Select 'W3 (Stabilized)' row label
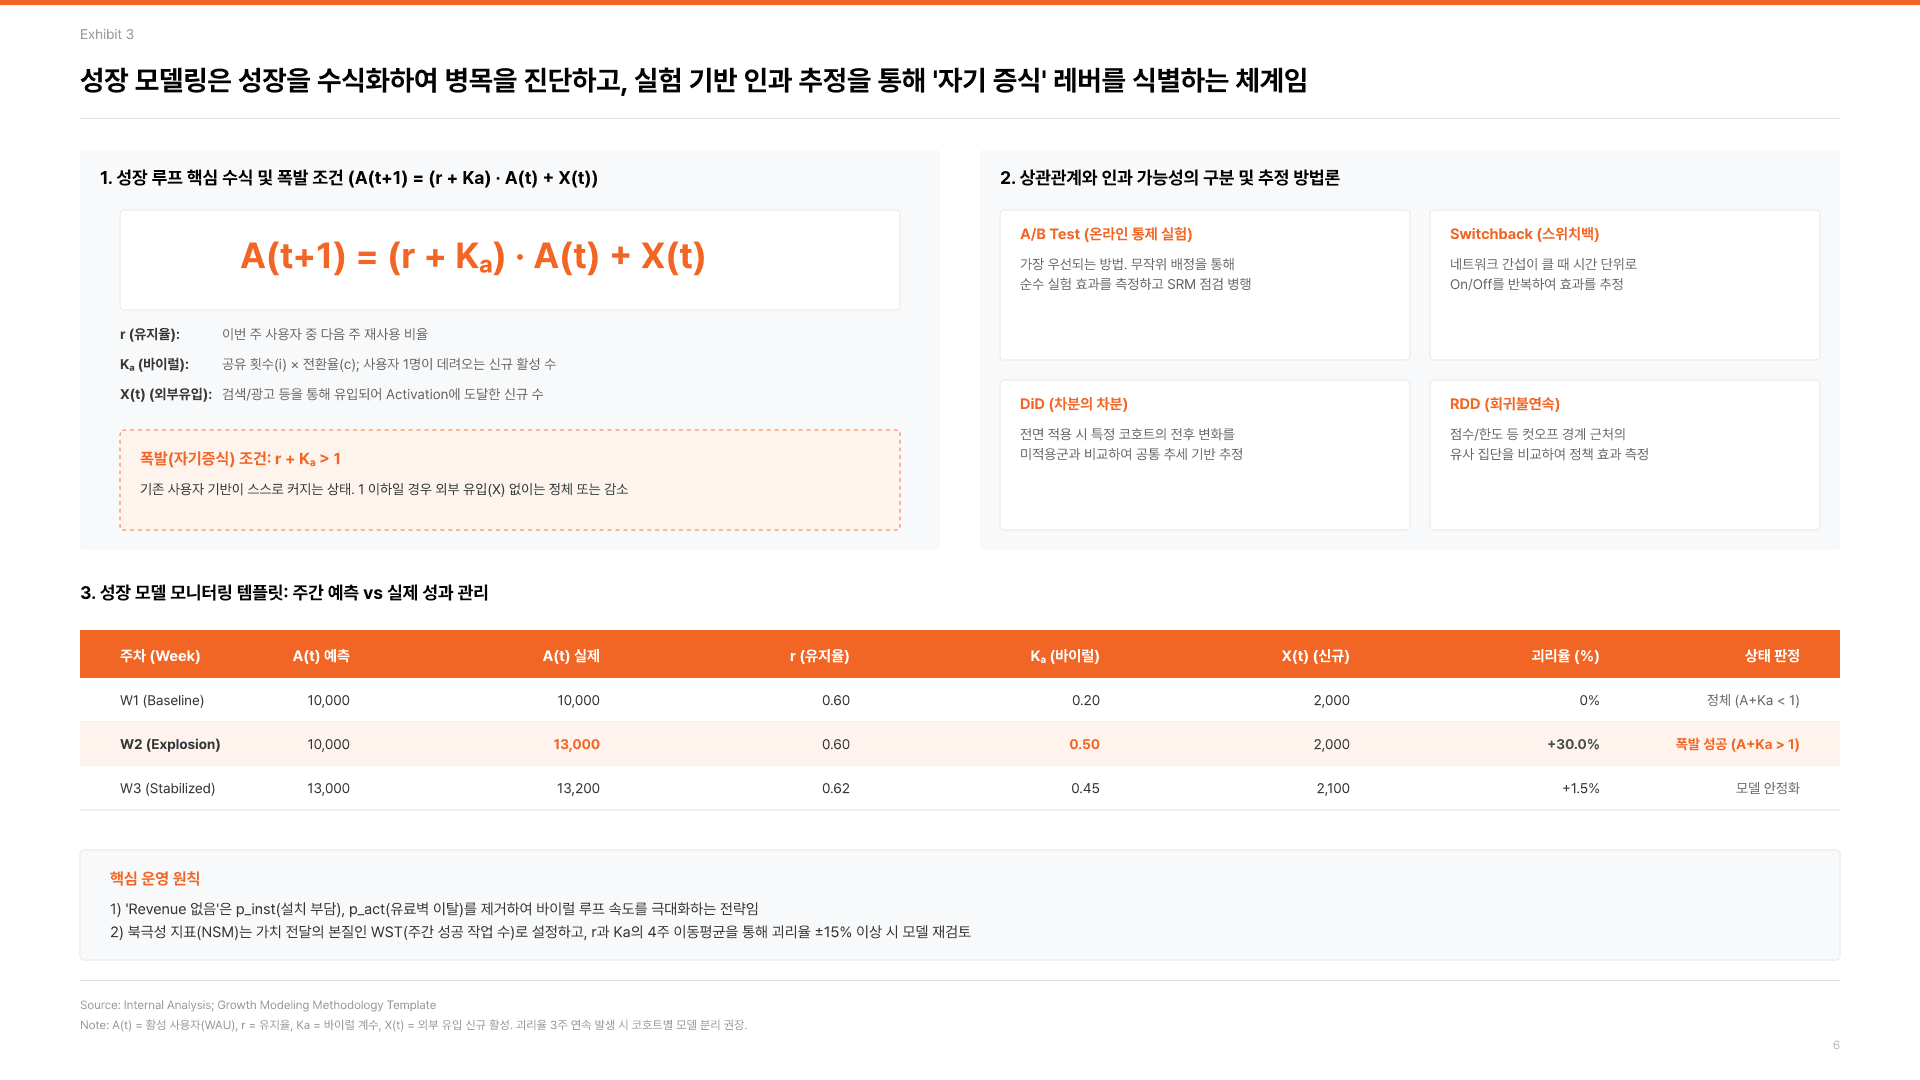Image resolution: width=1920 pixels, height=1080 pixels. click(x=168, y=788)
